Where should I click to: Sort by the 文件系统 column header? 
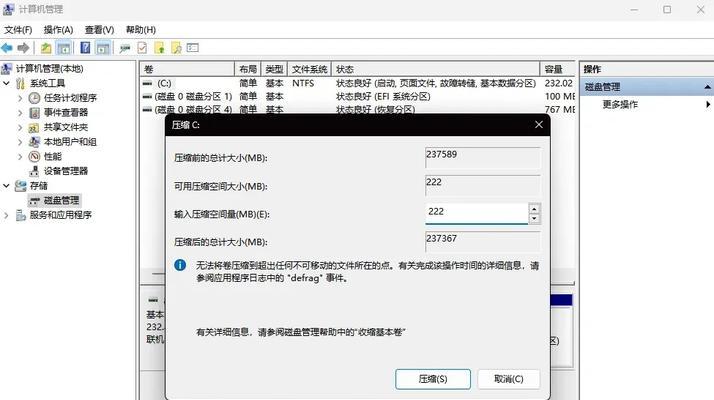[309, 69]
